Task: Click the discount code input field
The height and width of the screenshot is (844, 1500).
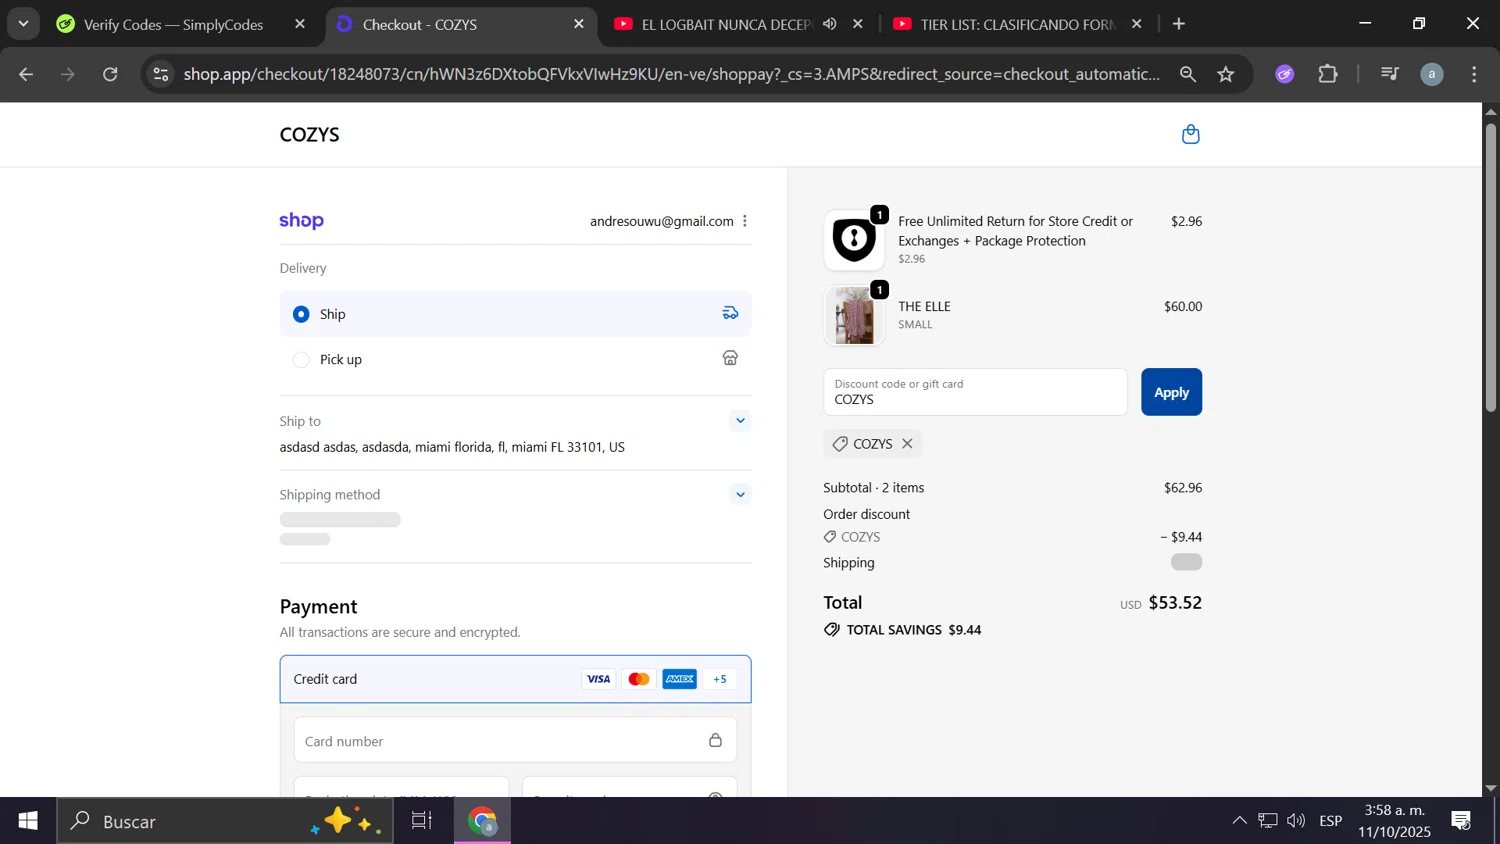Action: (975, 392)
